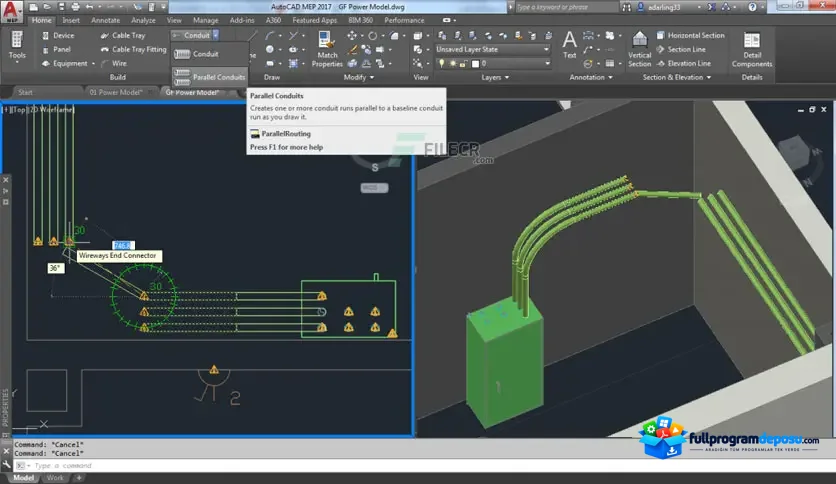
Task: Select the Horizontal Section tool
Action: click(690, 35)
